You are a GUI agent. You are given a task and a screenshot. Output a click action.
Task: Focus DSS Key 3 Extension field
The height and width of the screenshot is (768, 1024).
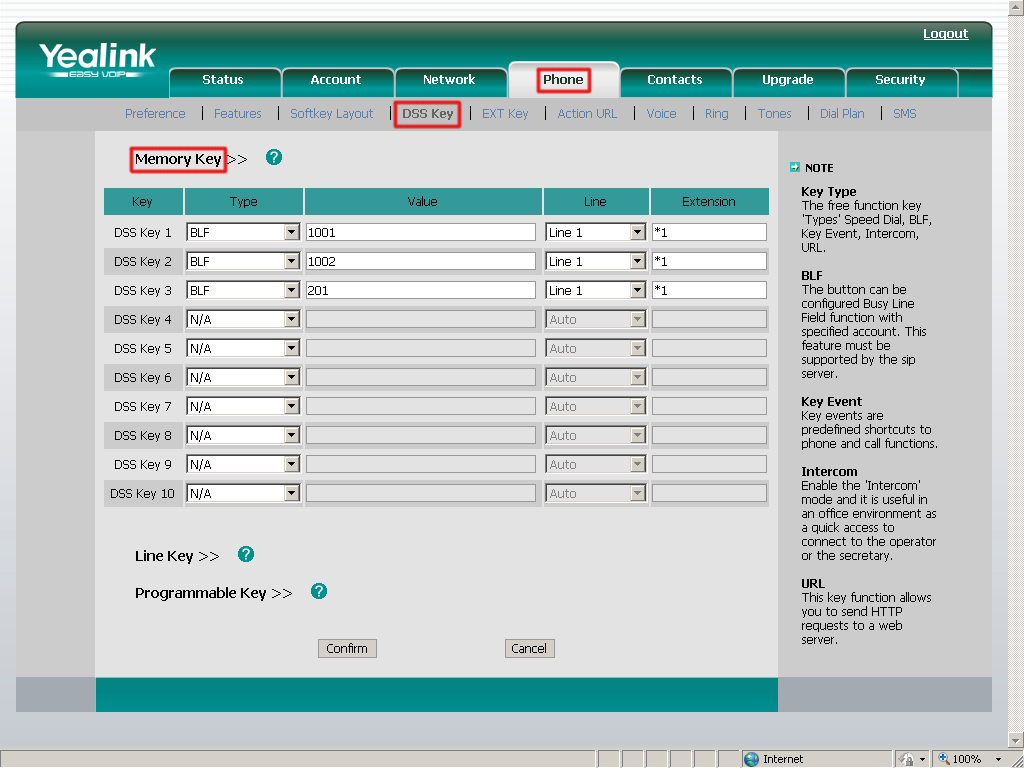[709, 291]
